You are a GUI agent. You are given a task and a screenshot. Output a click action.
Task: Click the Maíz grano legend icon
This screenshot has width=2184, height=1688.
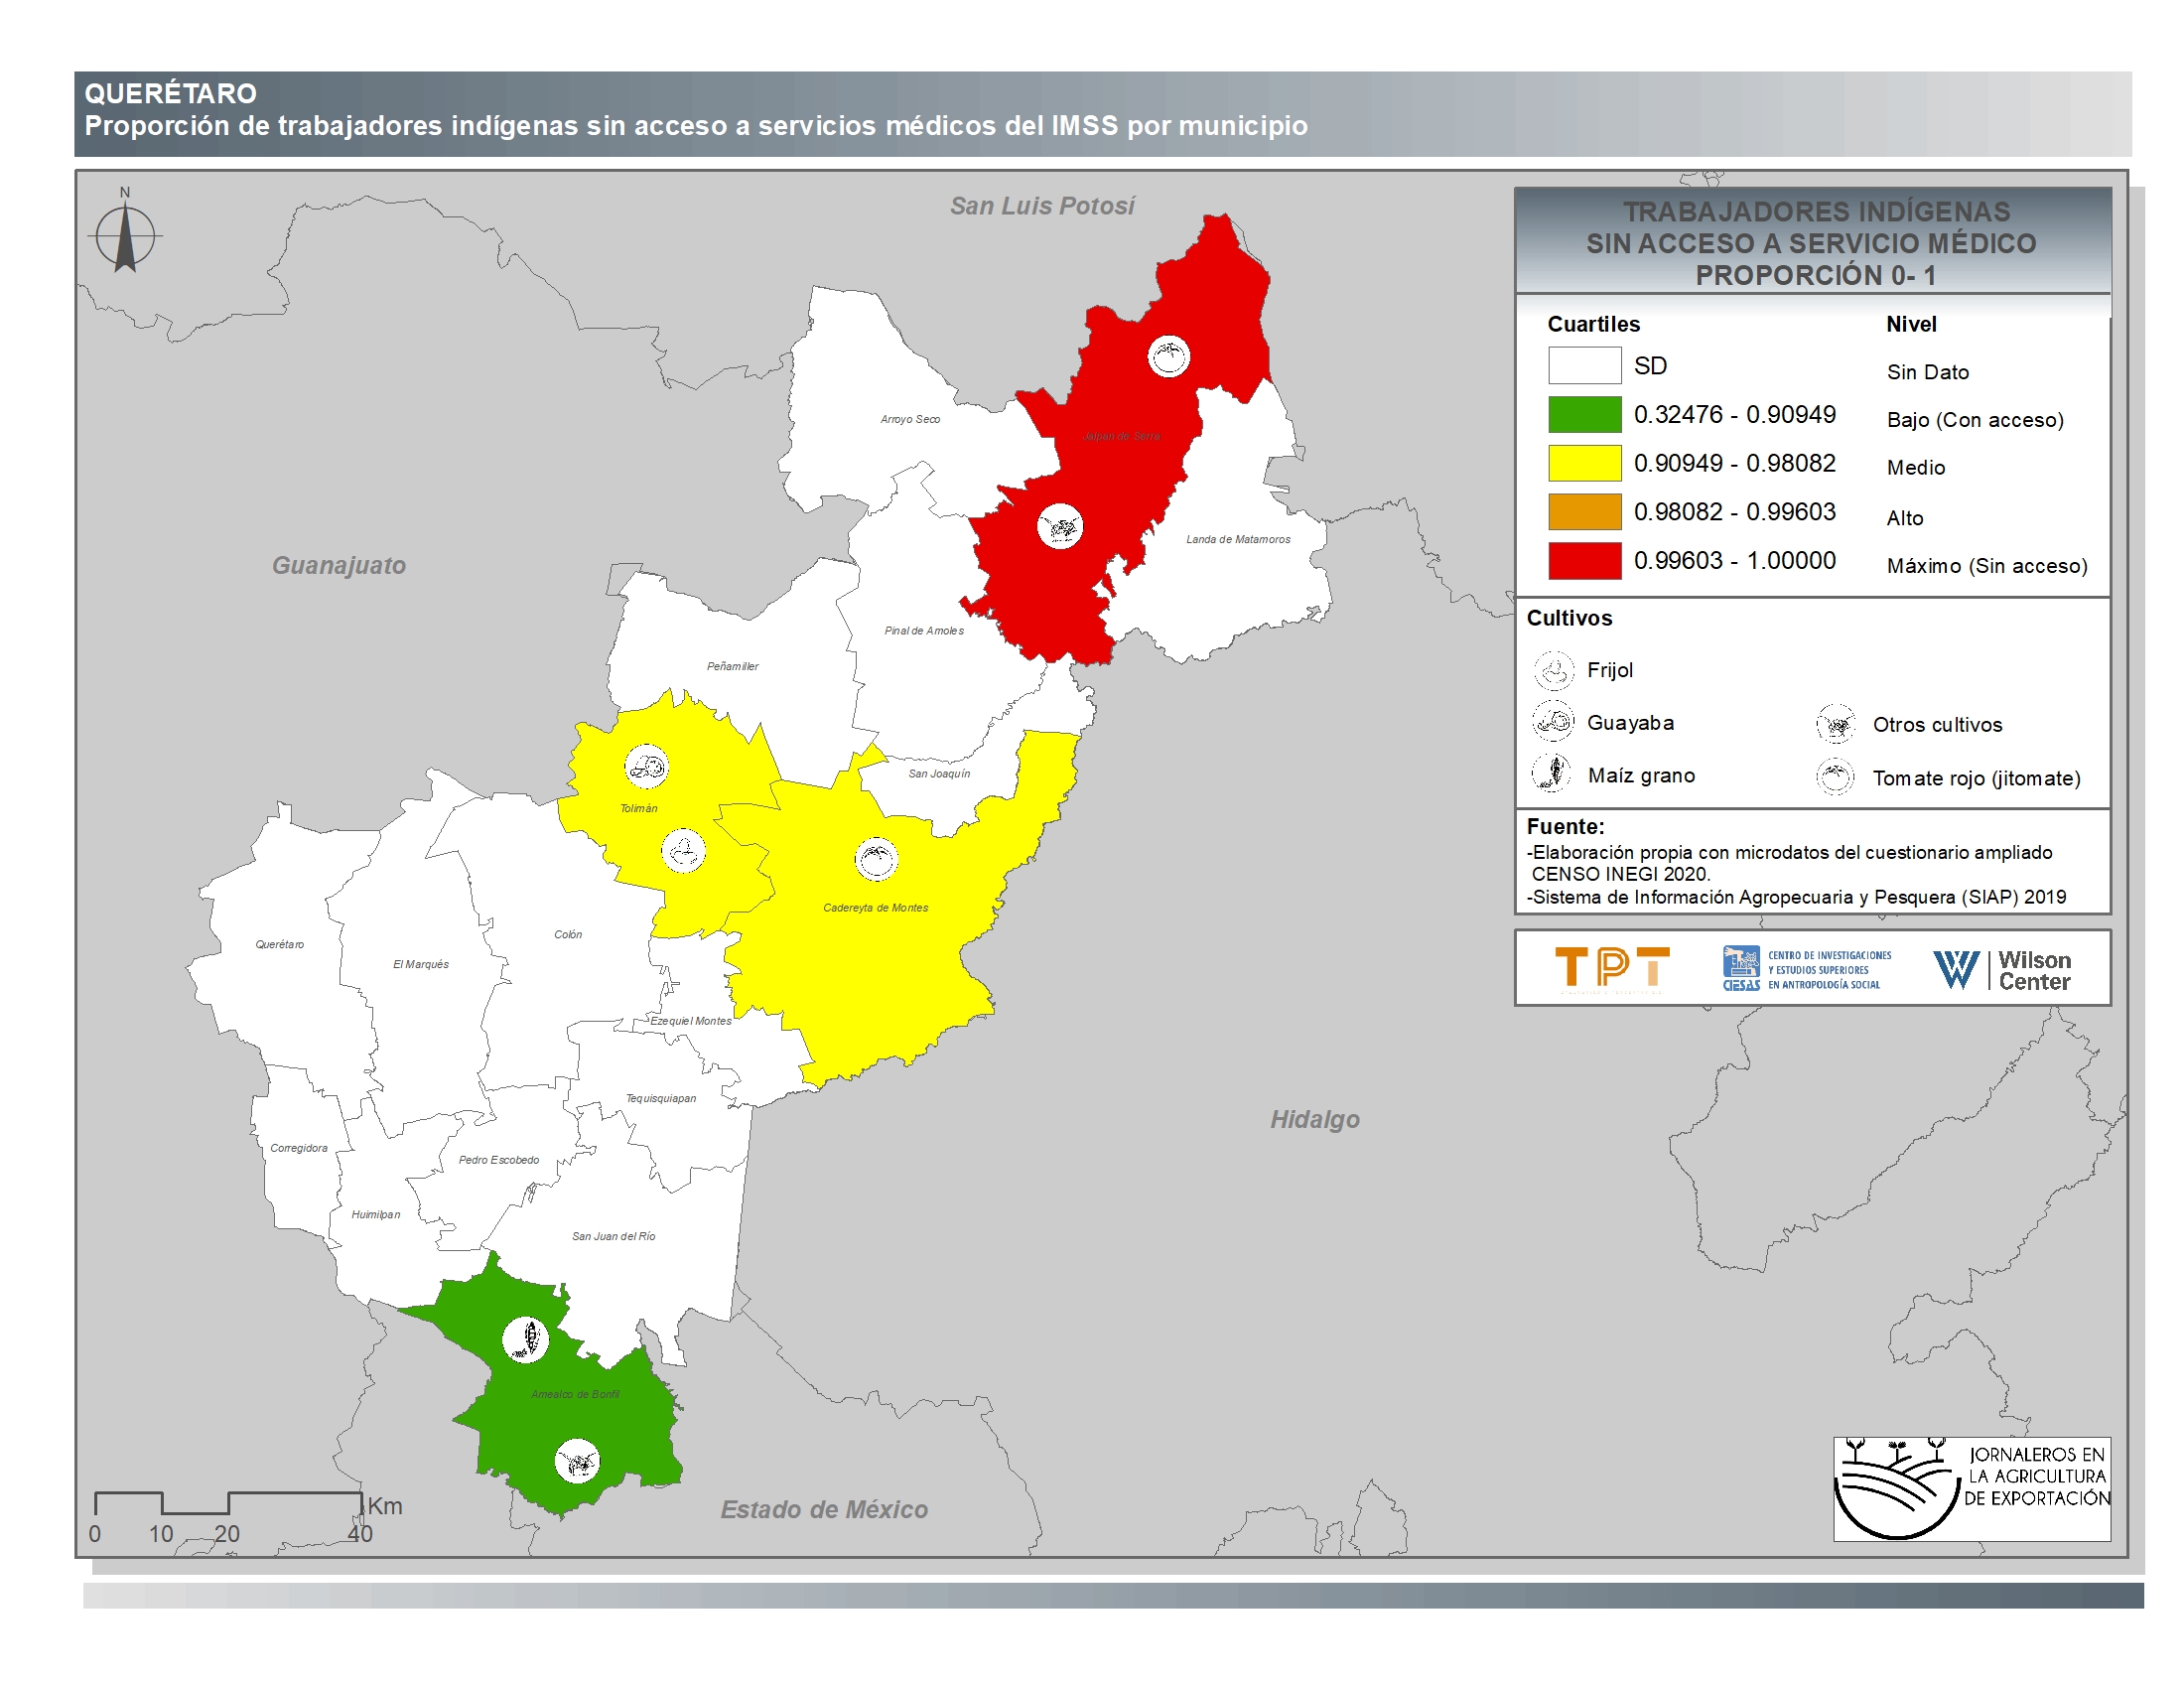[x=1553, y=774]
